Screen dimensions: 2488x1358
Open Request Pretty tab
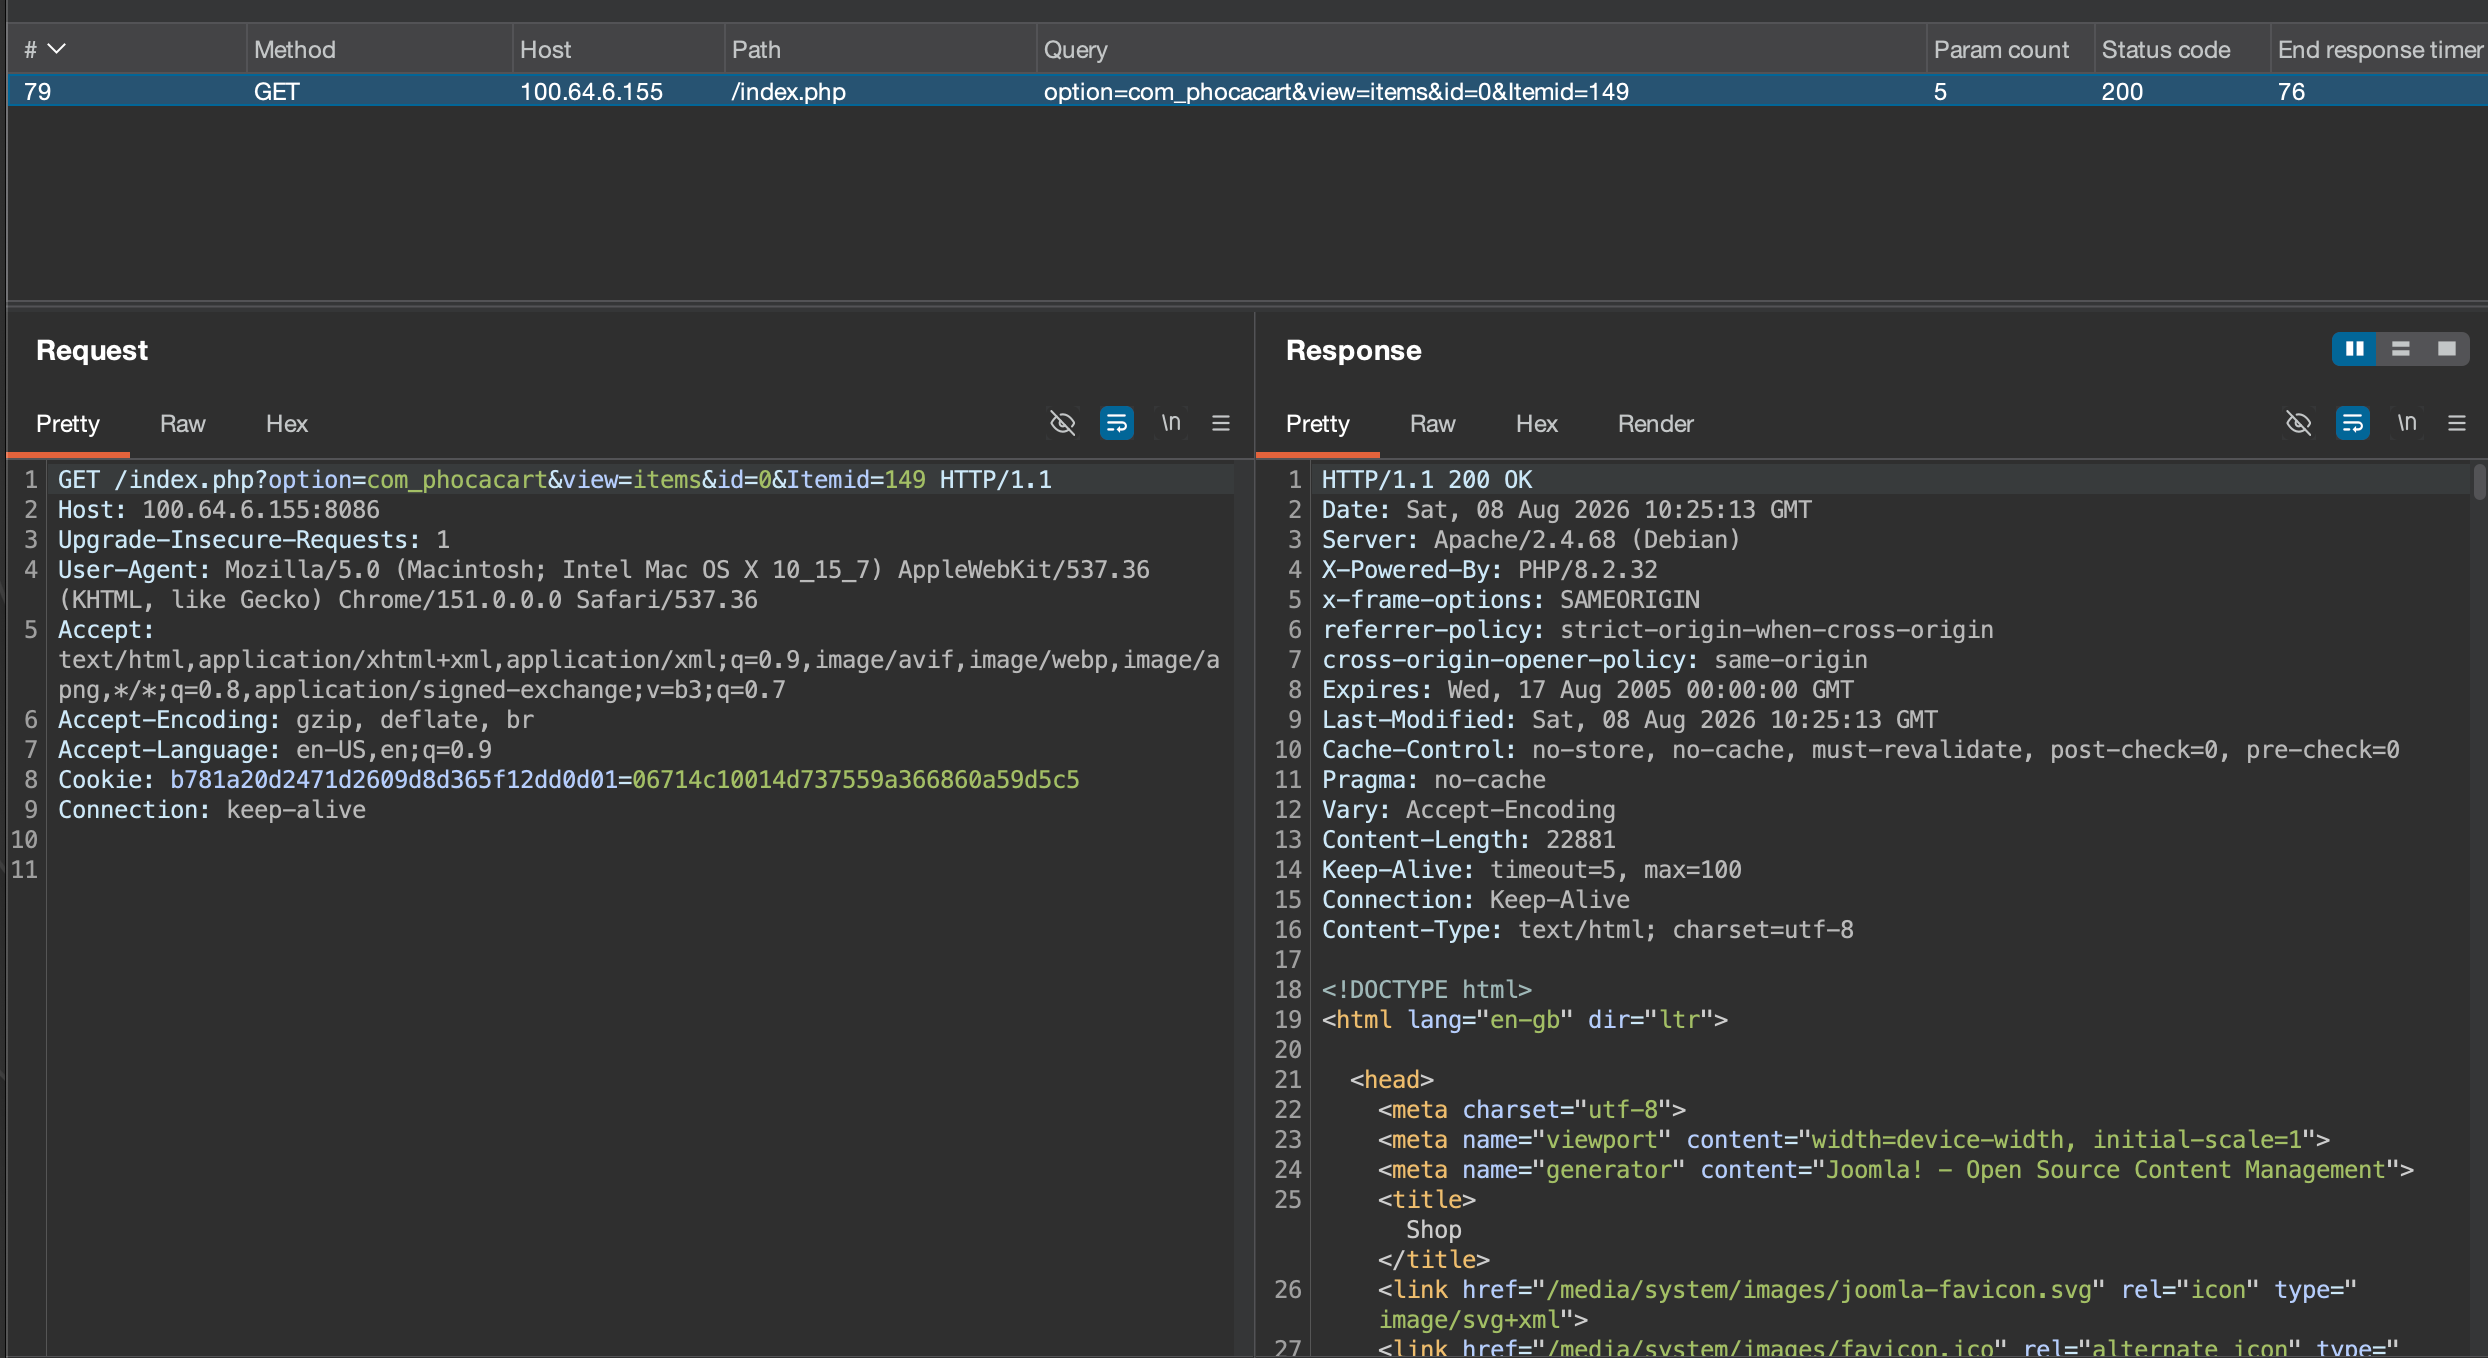point(68,424)
